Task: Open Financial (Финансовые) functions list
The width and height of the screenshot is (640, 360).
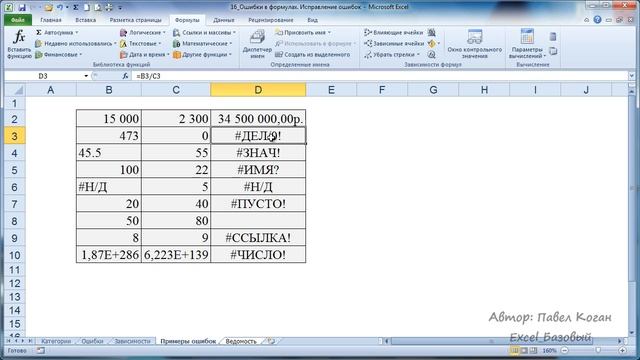Action: [x=59, y=54]
